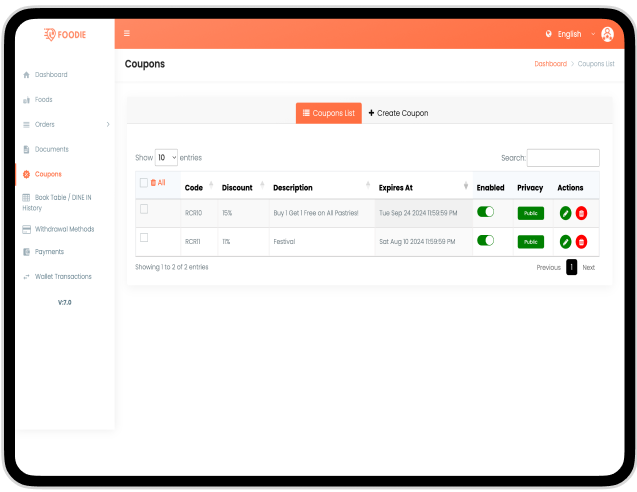637x492 pixels.
Task: Disable the RCR10 coupon enabled toggle
Action: pos(486,212)
